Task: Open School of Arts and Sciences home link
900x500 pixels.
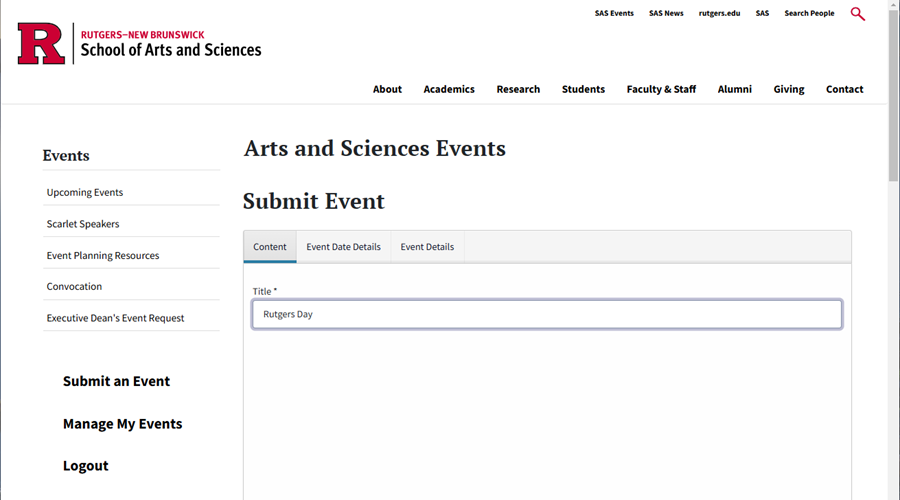Action: (x=170, y=50)
